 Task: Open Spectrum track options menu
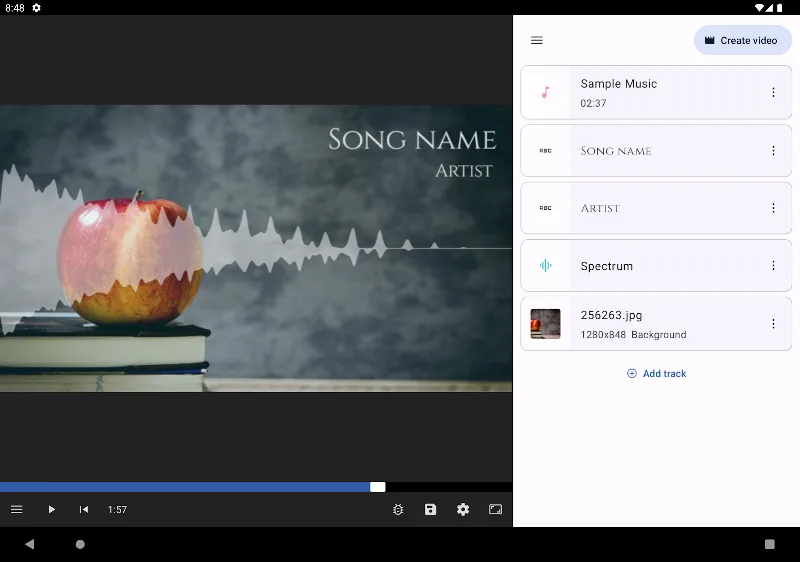[773, 266]
